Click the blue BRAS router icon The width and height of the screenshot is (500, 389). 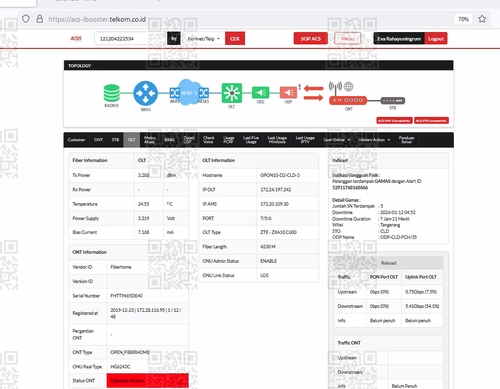click(x=146, y=93)
